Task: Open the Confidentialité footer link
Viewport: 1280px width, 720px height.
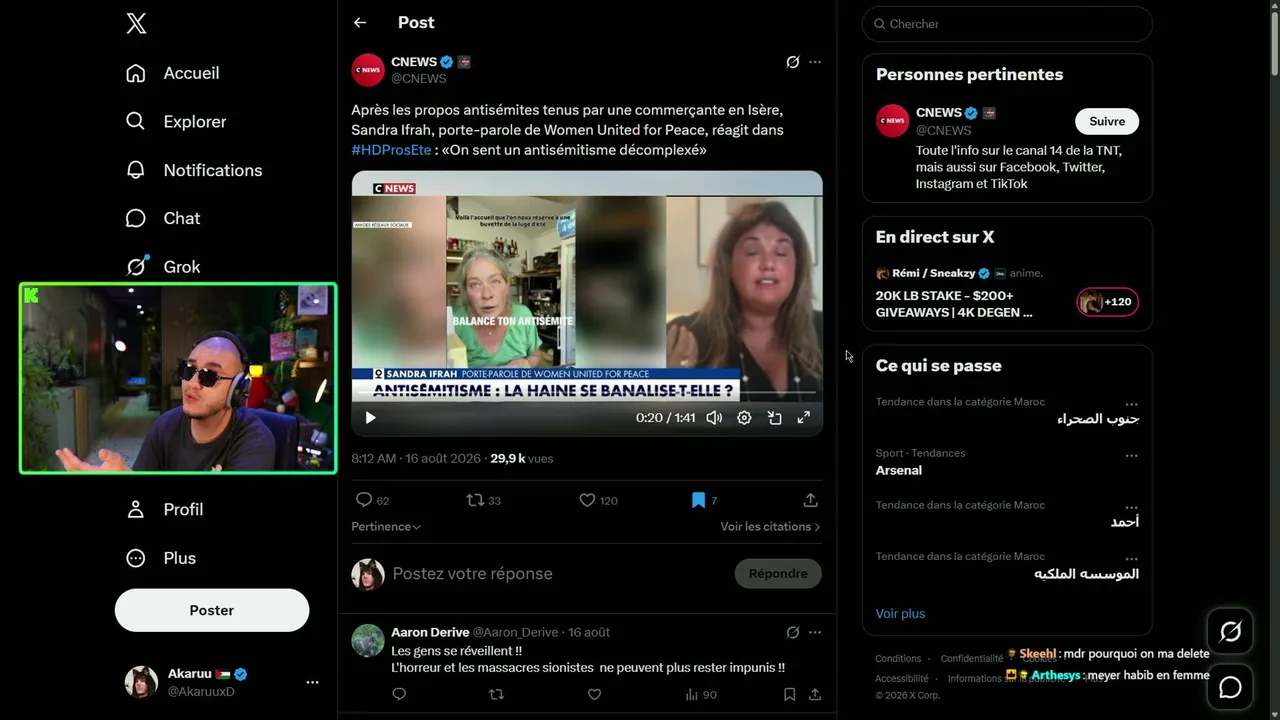Action: [x=972, y=658]
